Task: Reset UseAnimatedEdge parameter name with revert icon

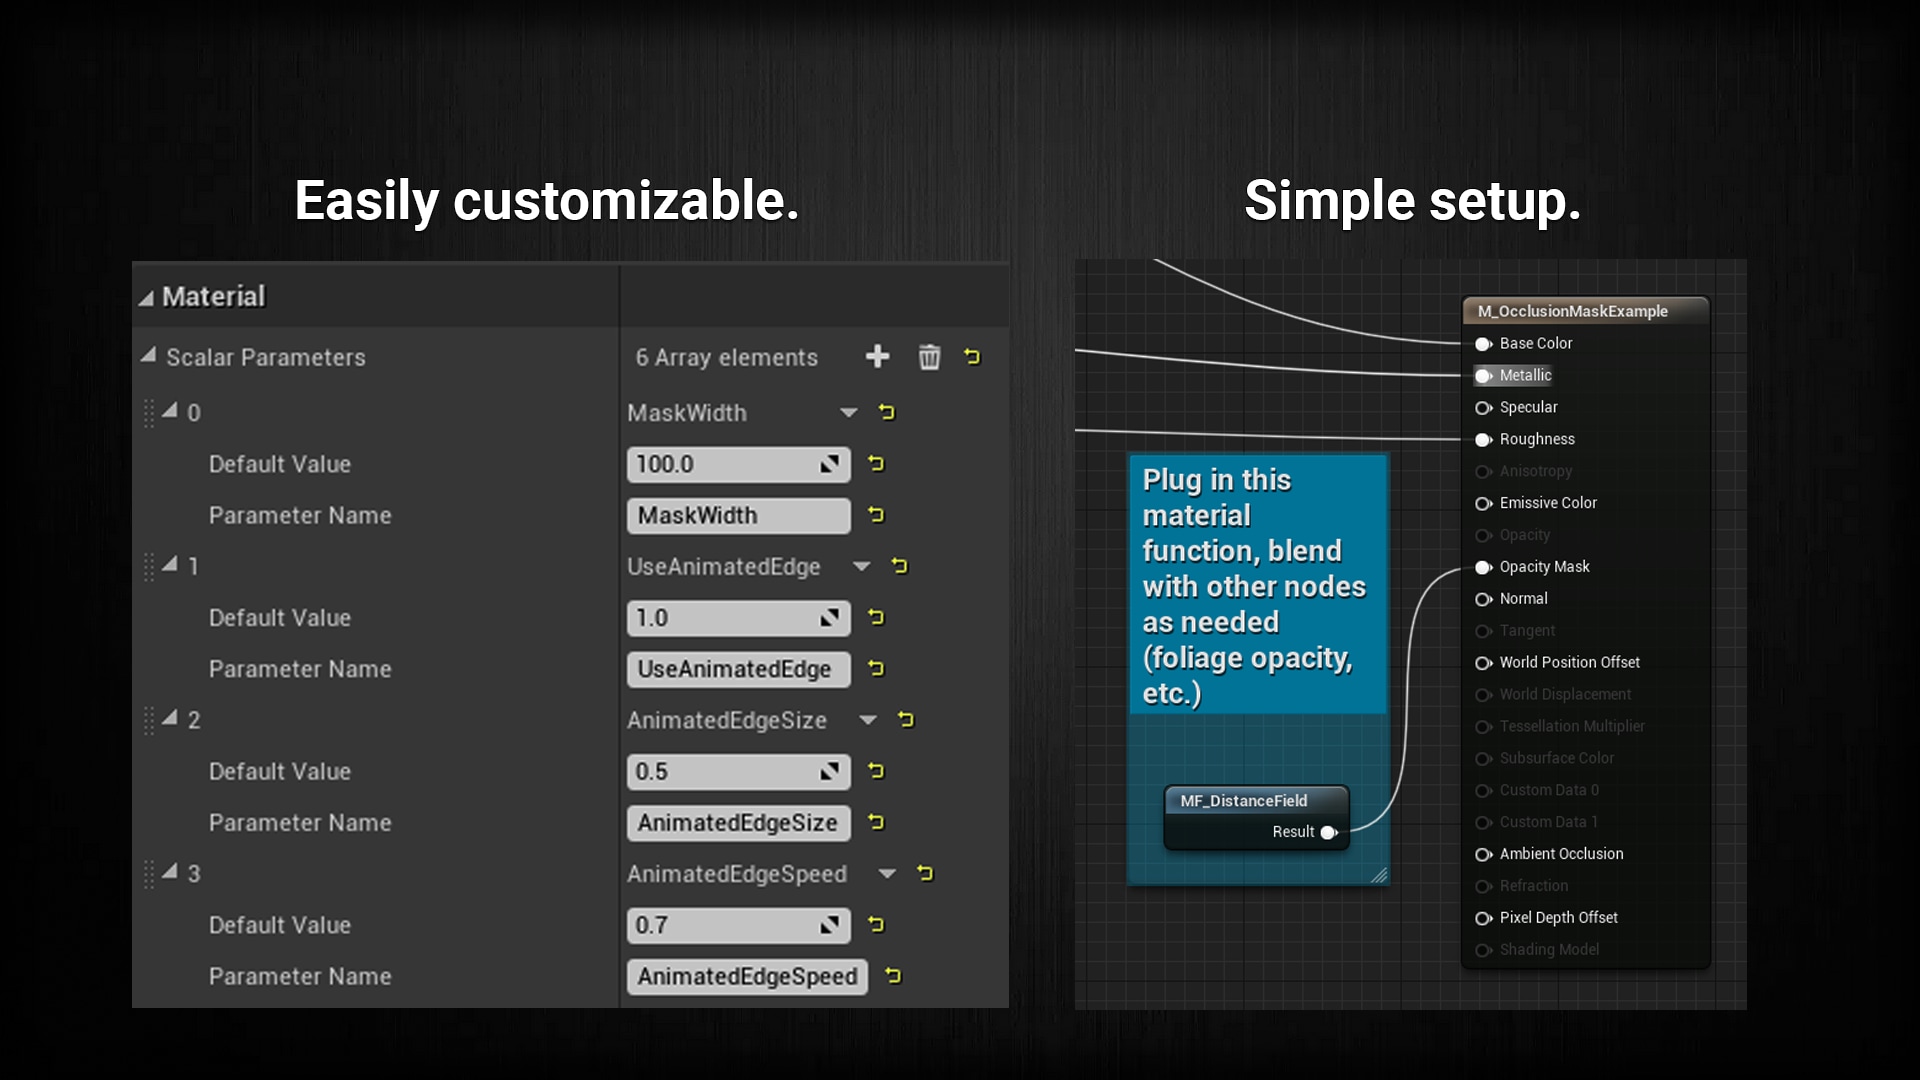Action: point(877,669)
